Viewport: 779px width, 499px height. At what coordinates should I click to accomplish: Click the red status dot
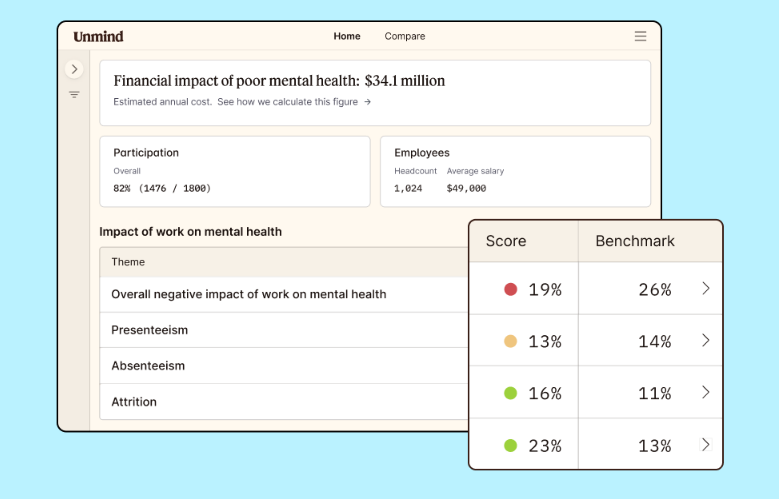click(x=510, y=290)
